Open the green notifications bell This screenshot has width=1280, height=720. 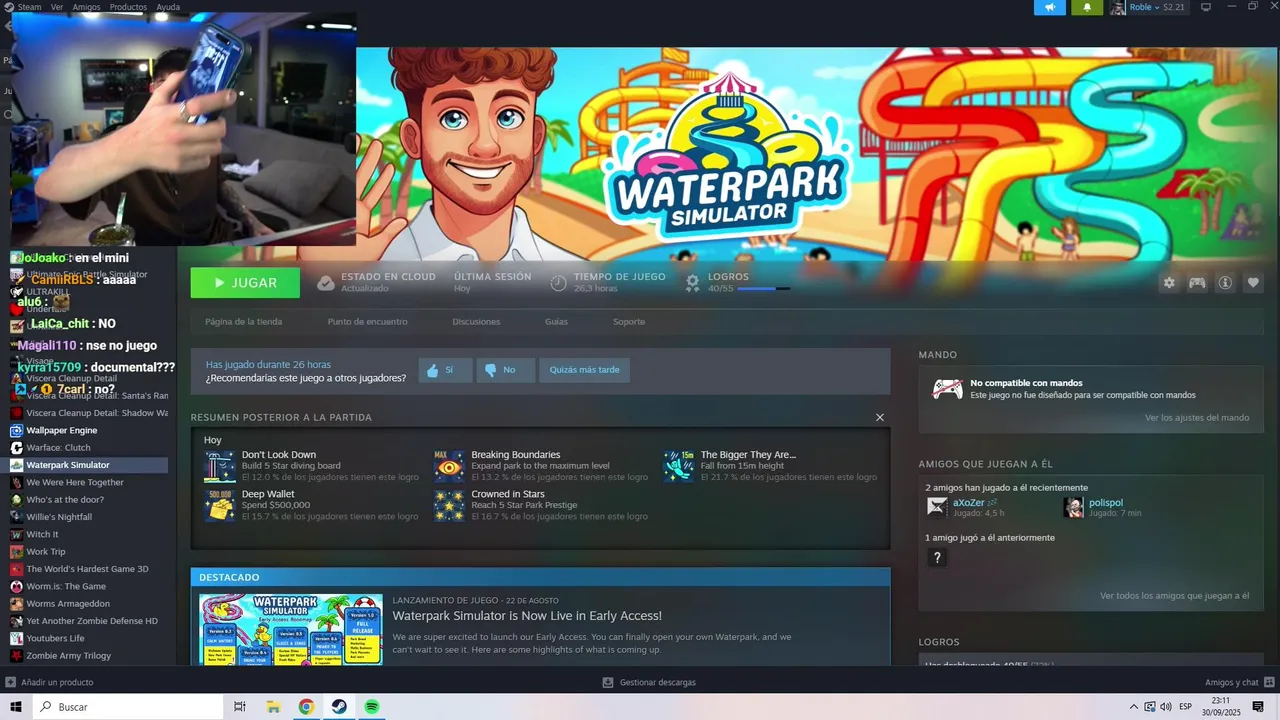click(x=1087, y=7)
